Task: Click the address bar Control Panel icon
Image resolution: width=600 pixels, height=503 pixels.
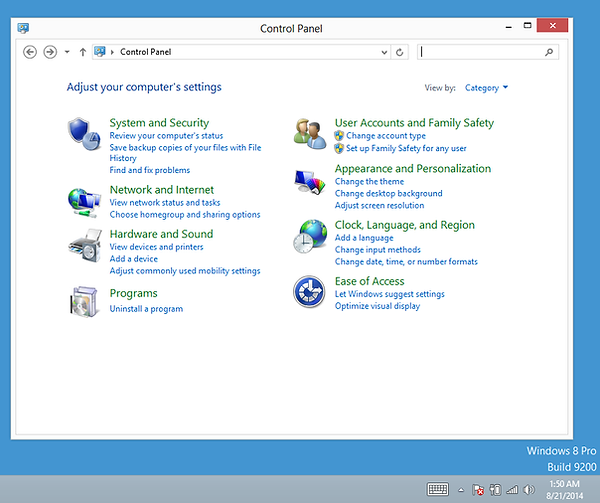Action: coord(99,52)
